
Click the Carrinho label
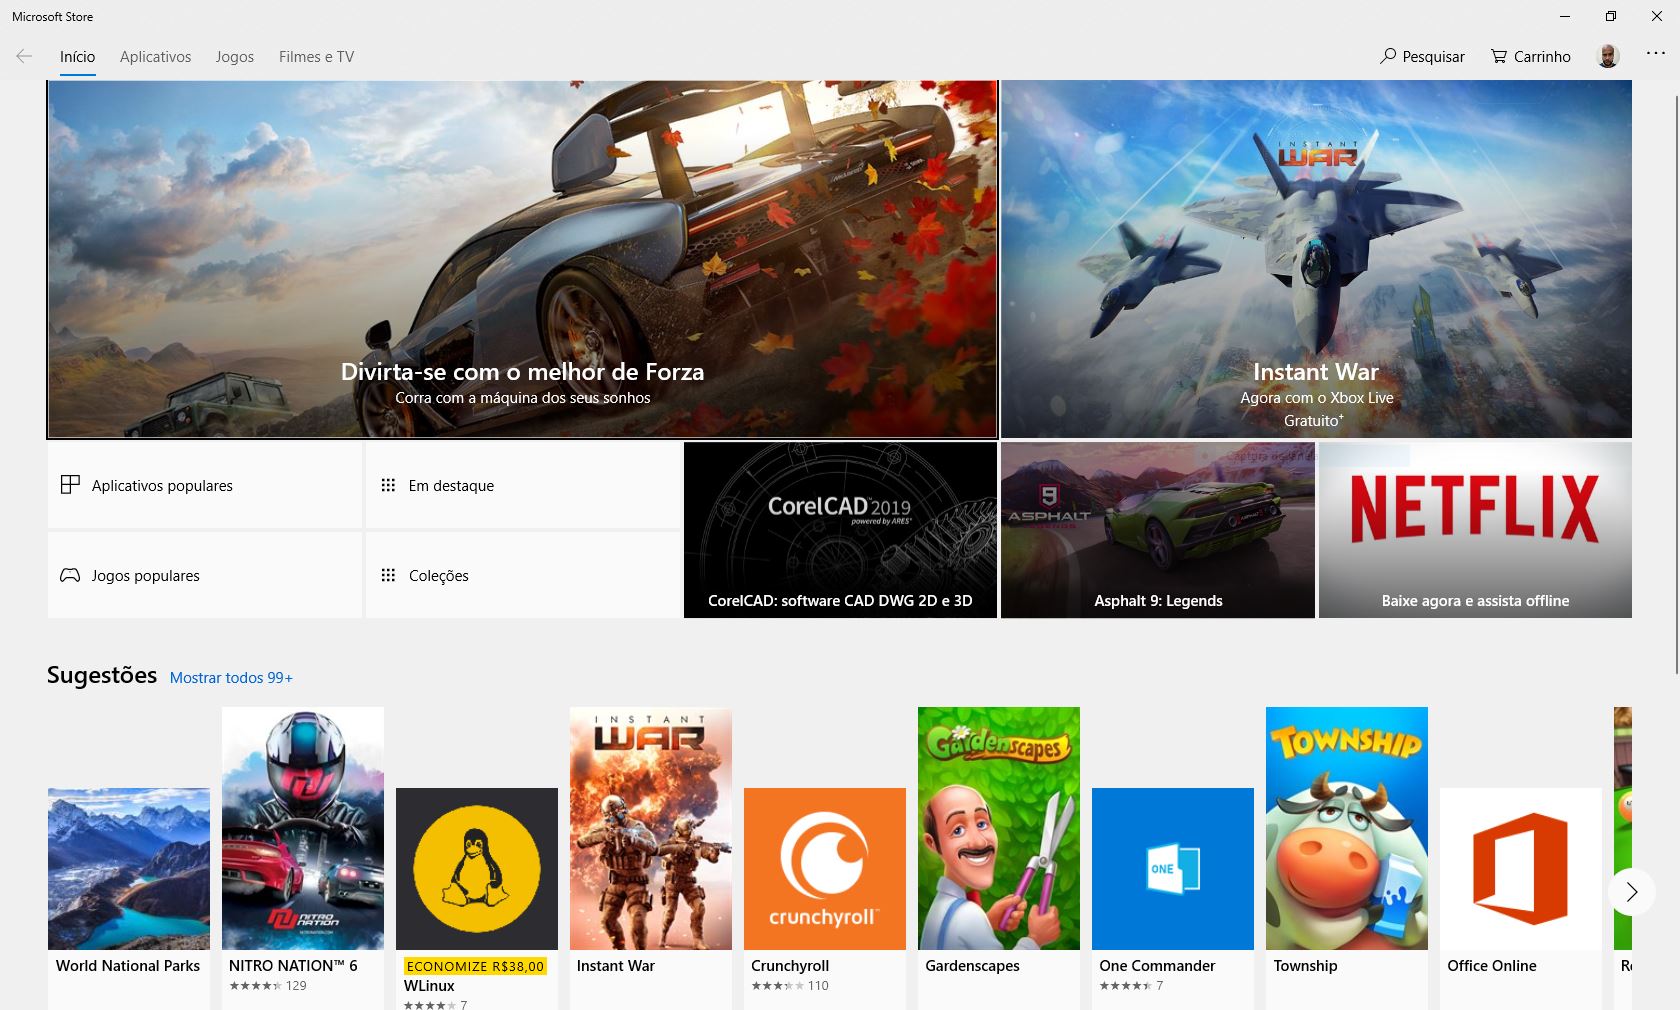click(1542, 57)
